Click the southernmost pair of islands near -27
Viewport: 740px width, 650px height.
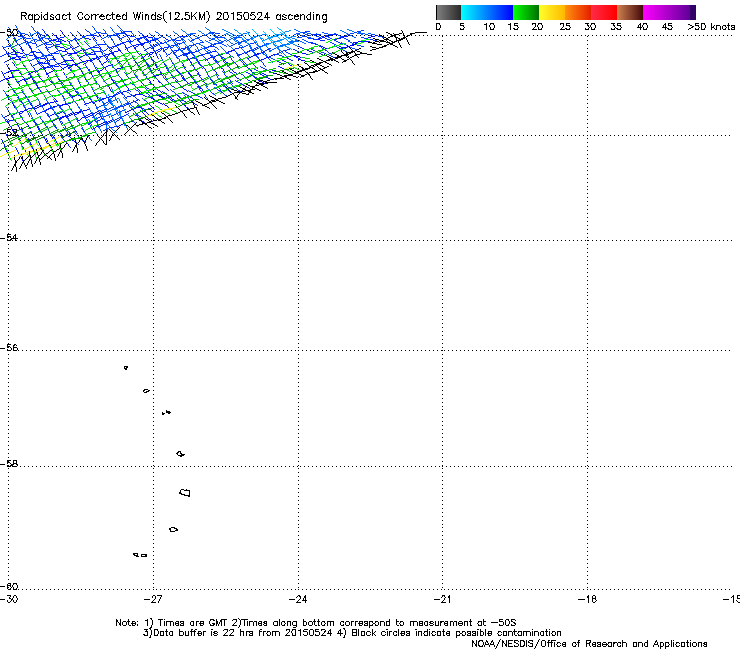click(x=140, y=555)
